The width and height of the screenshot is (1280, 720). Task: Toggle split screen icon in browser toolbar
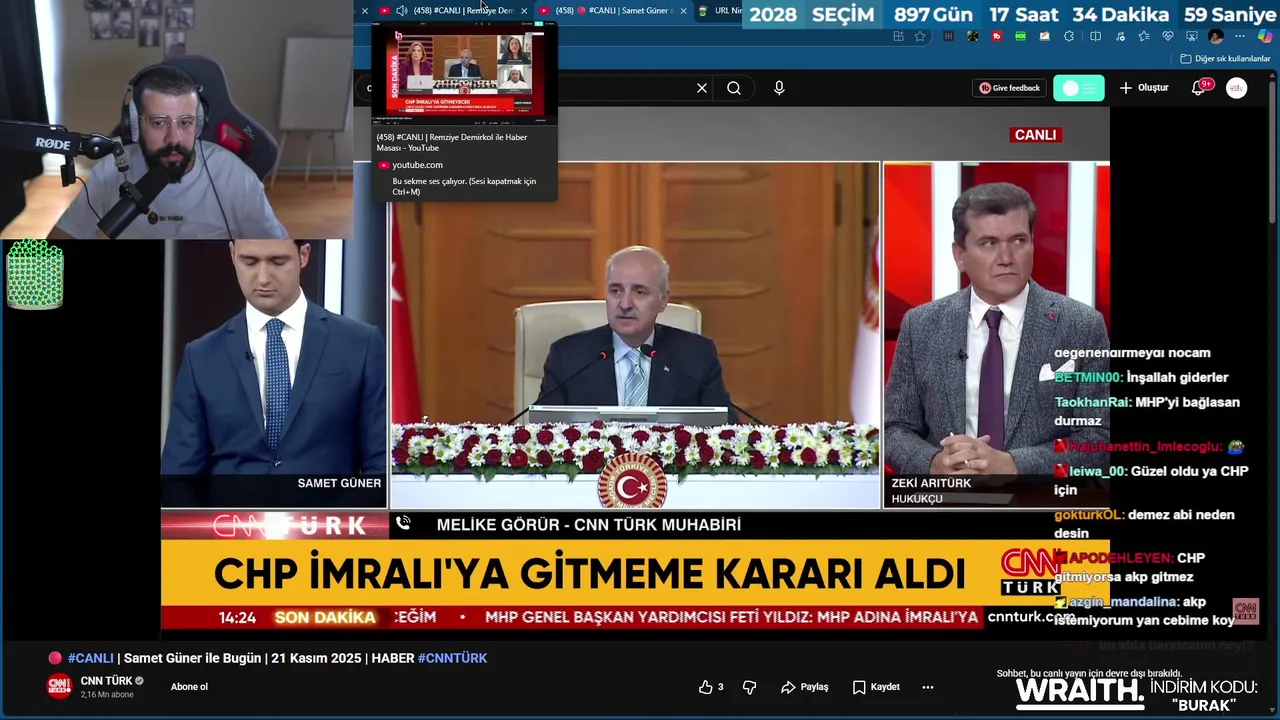point(1095,36)
